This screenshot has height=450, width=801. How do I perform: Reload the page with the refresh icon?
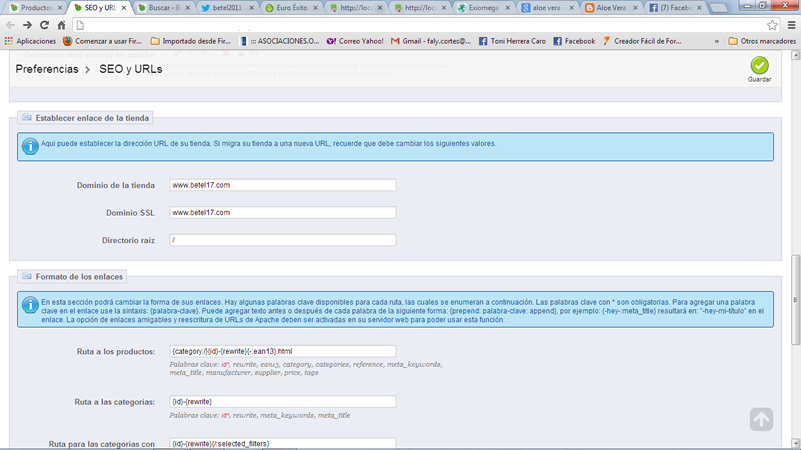tap(44, 25)
